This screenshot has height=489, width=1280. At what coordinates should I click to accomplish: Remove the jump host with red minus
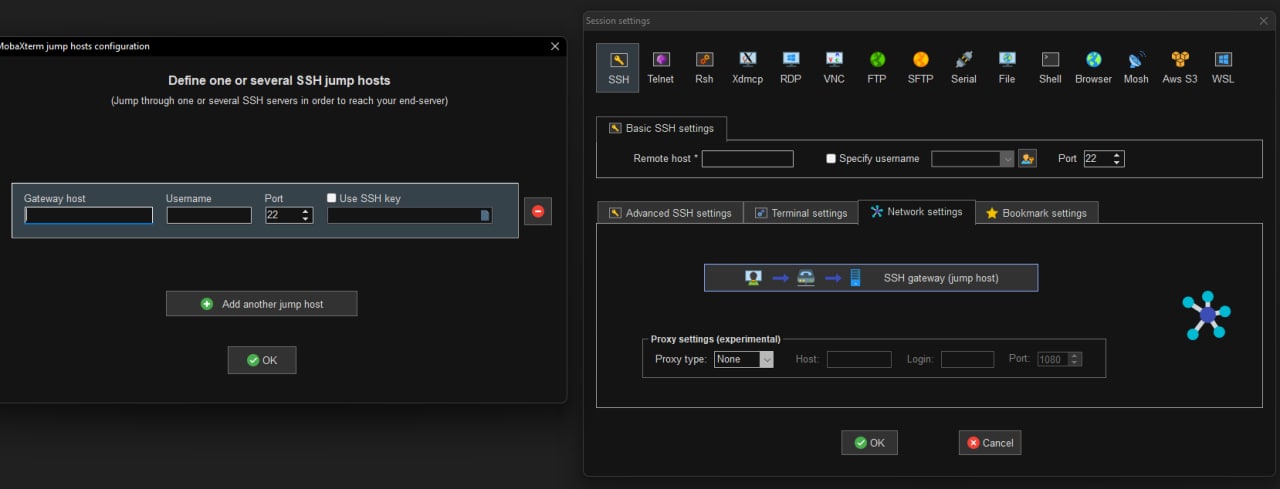(538, 211)
